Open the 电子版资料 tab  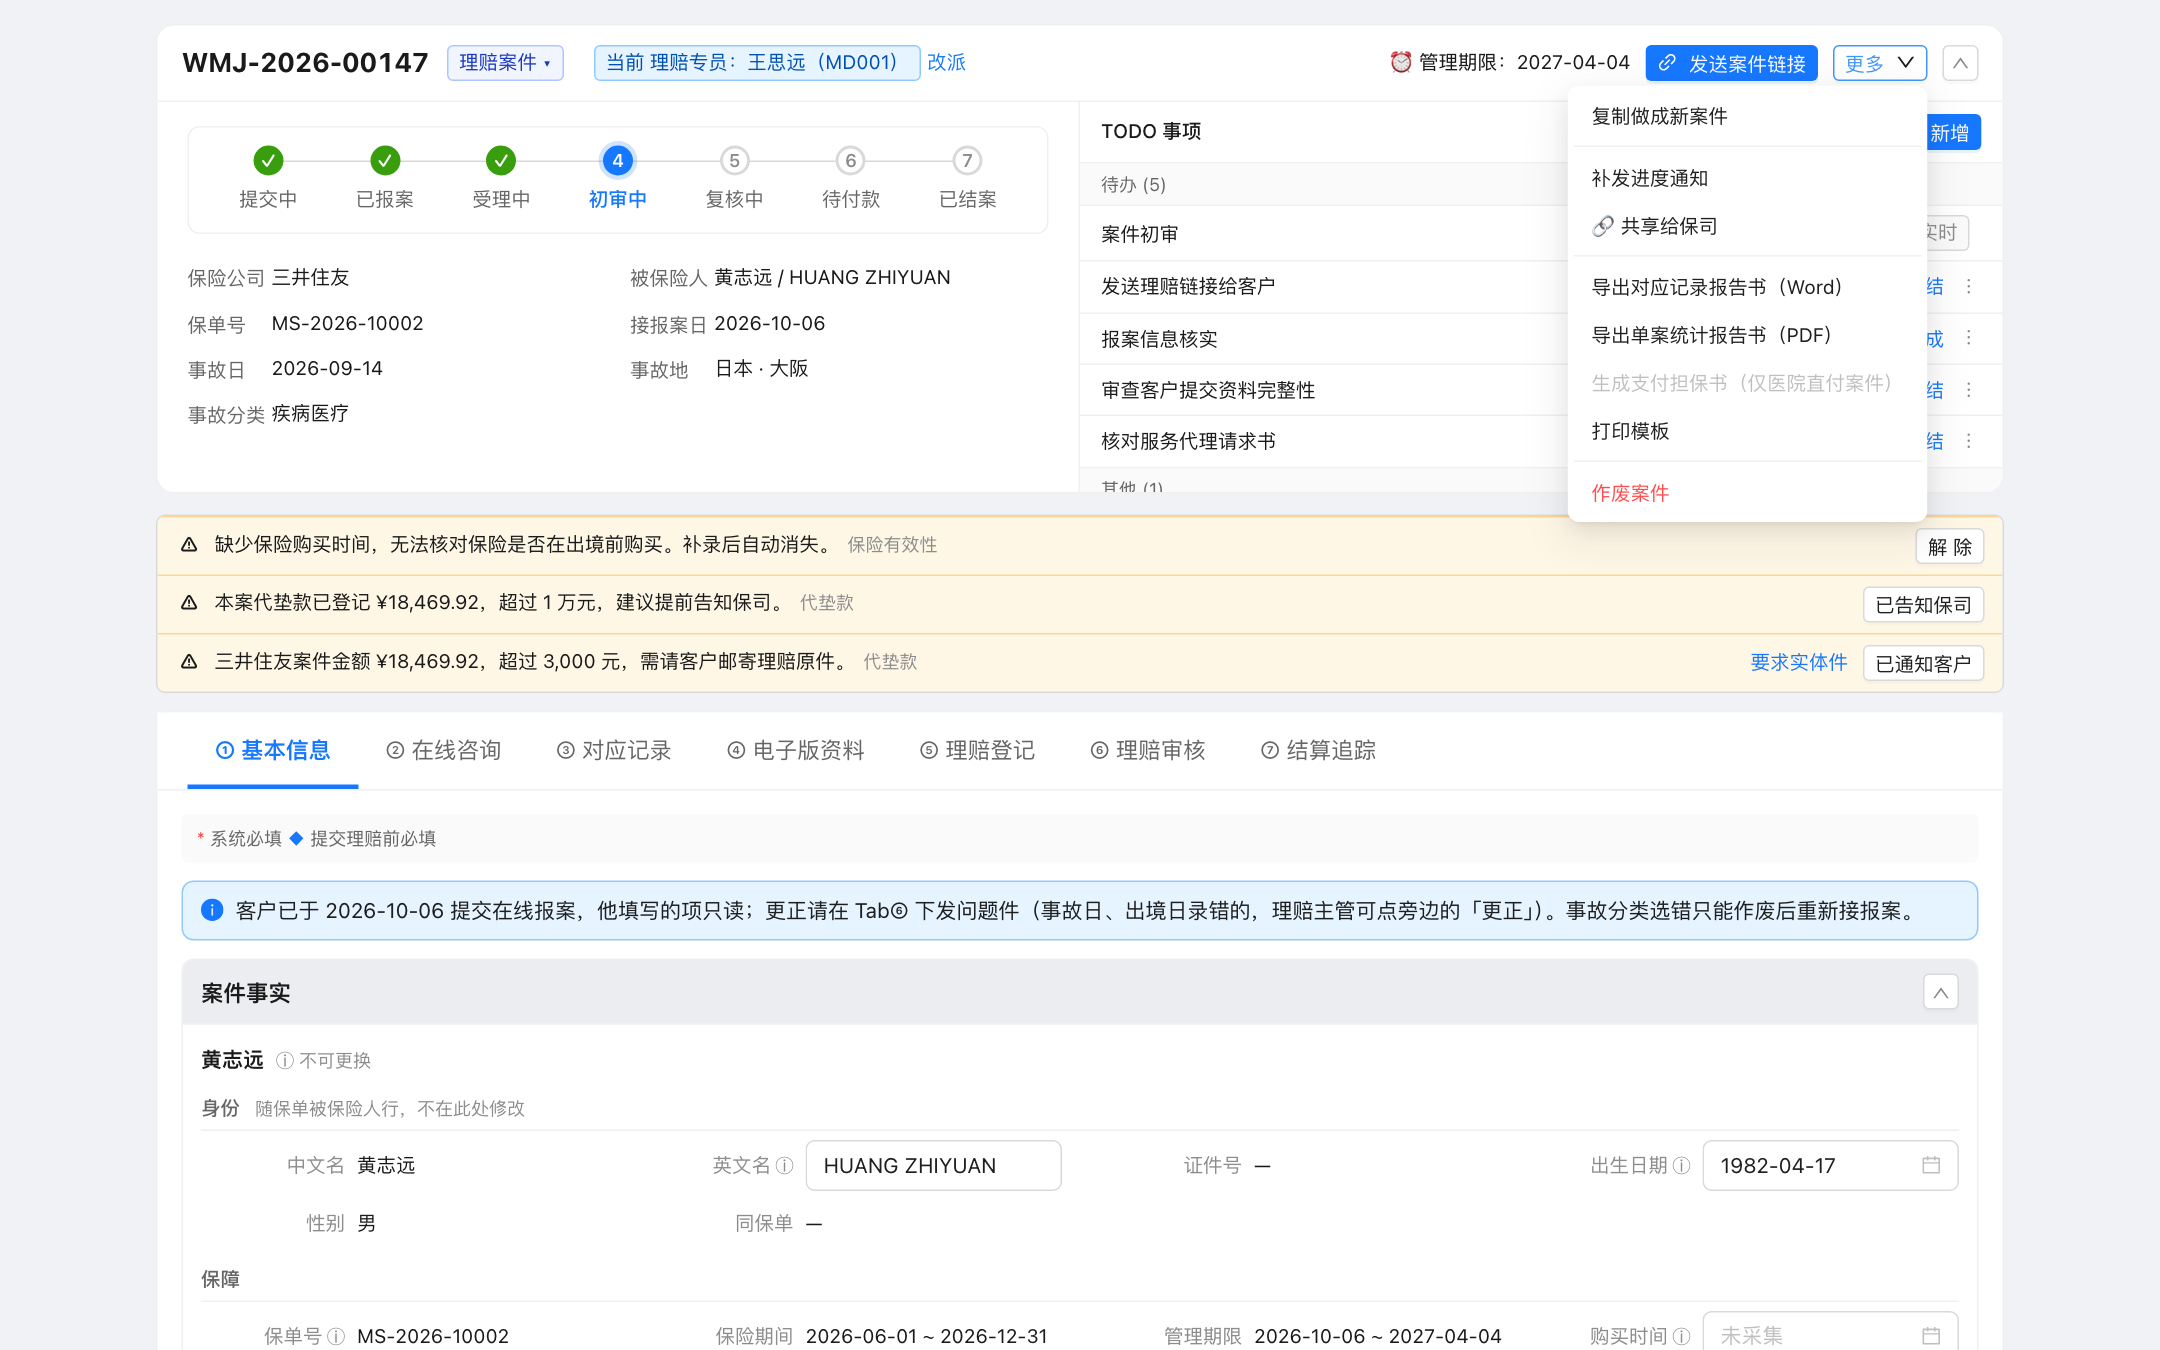796,750
